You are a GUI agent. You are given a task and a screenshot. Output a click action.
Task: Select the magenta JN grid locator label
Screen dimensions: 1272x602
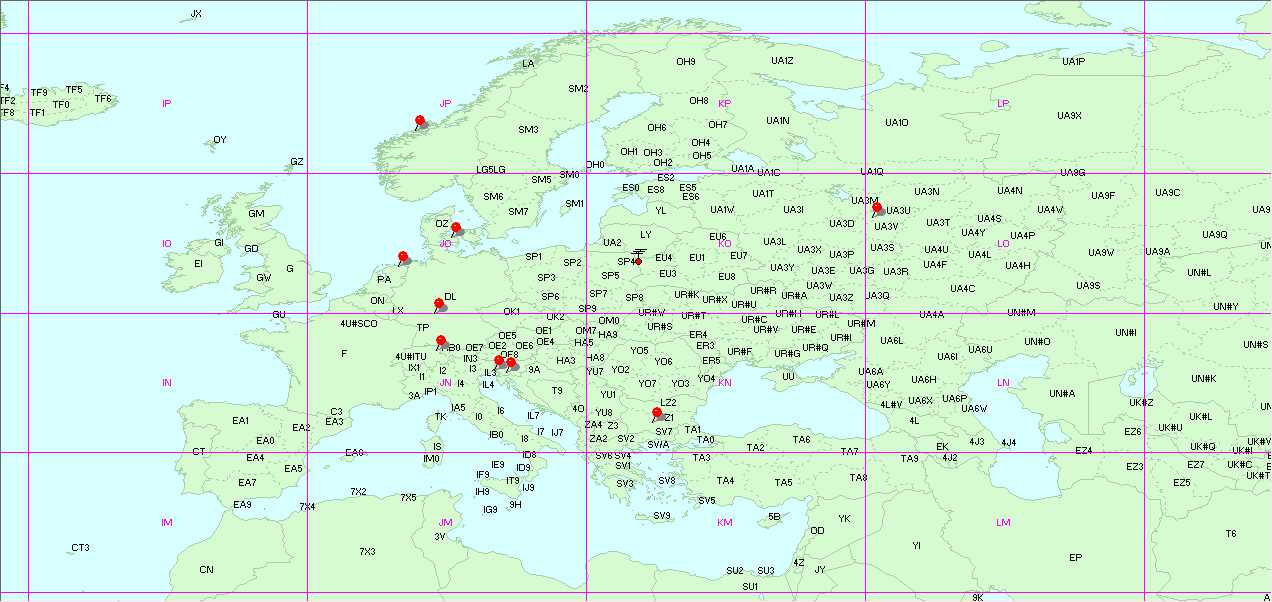pyautogui.click(x=446, y=383)
